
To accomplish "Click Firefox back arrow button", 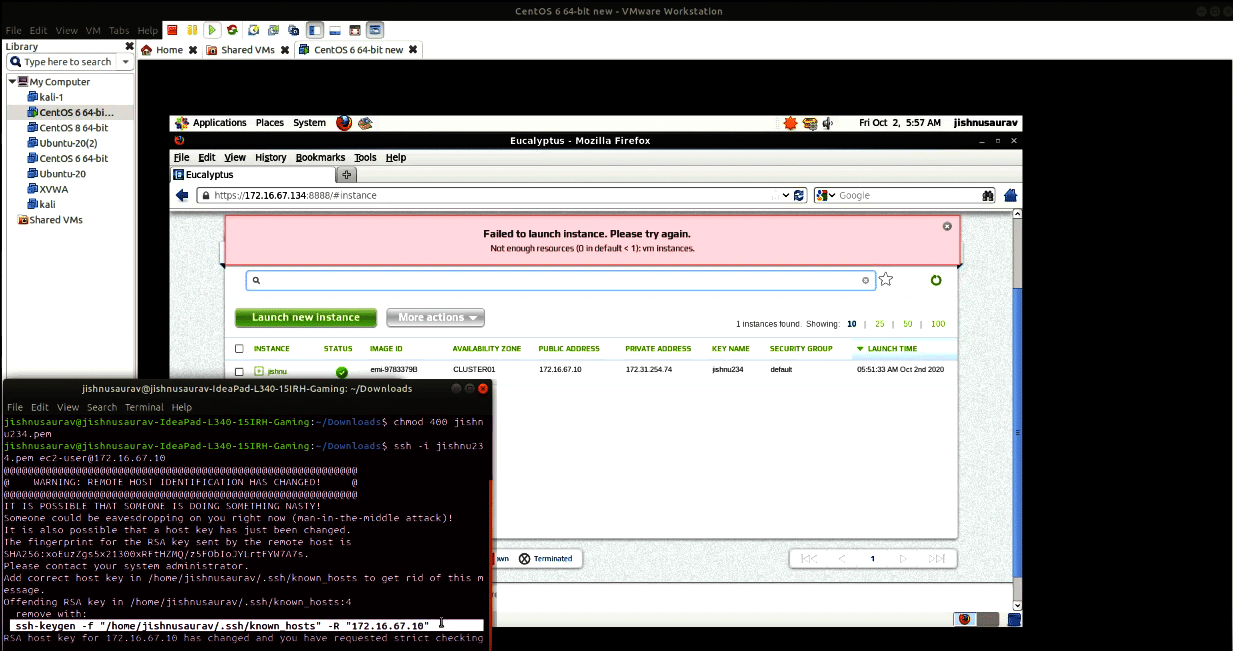I will coord(182,196).
